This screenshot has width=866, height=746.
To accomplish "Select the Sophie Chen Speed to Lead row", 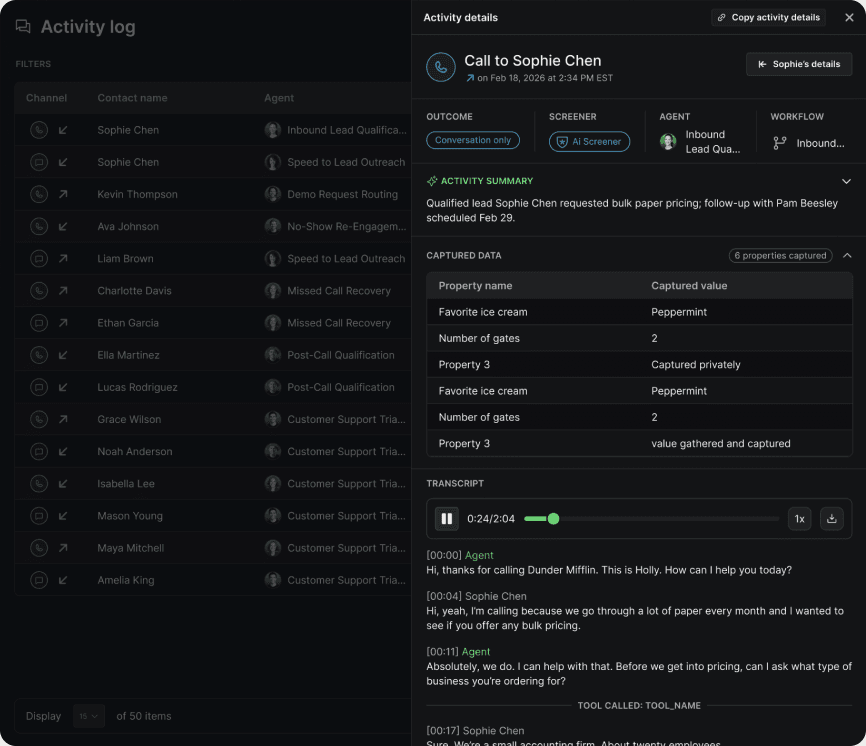I will coord(213,162).
